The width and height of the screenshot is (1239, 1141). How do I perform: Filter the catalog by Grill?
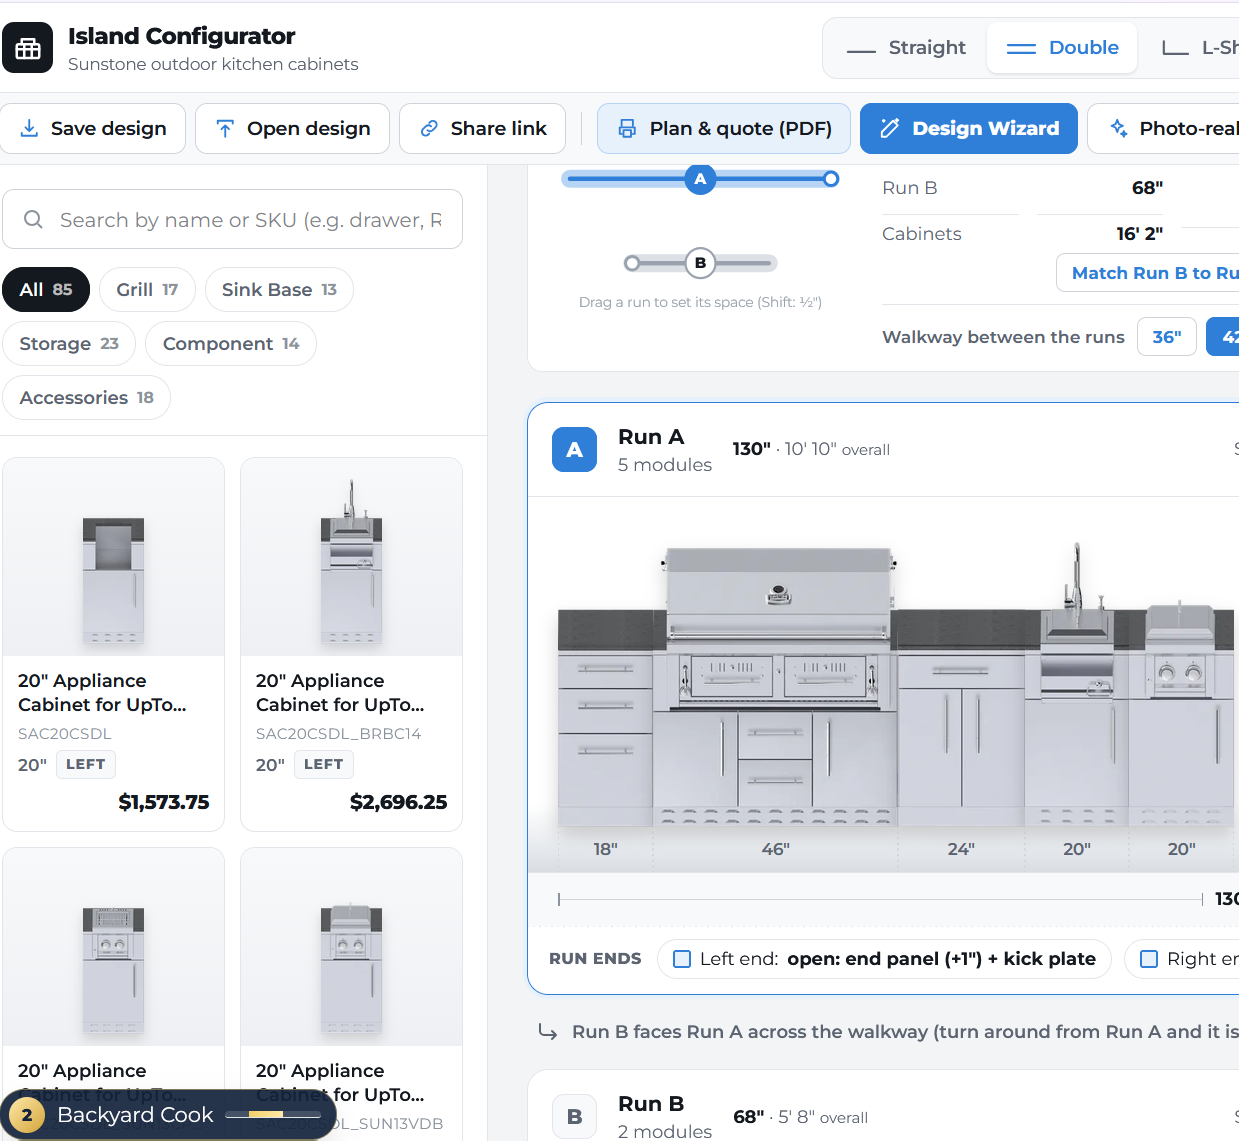pos(147,289)
